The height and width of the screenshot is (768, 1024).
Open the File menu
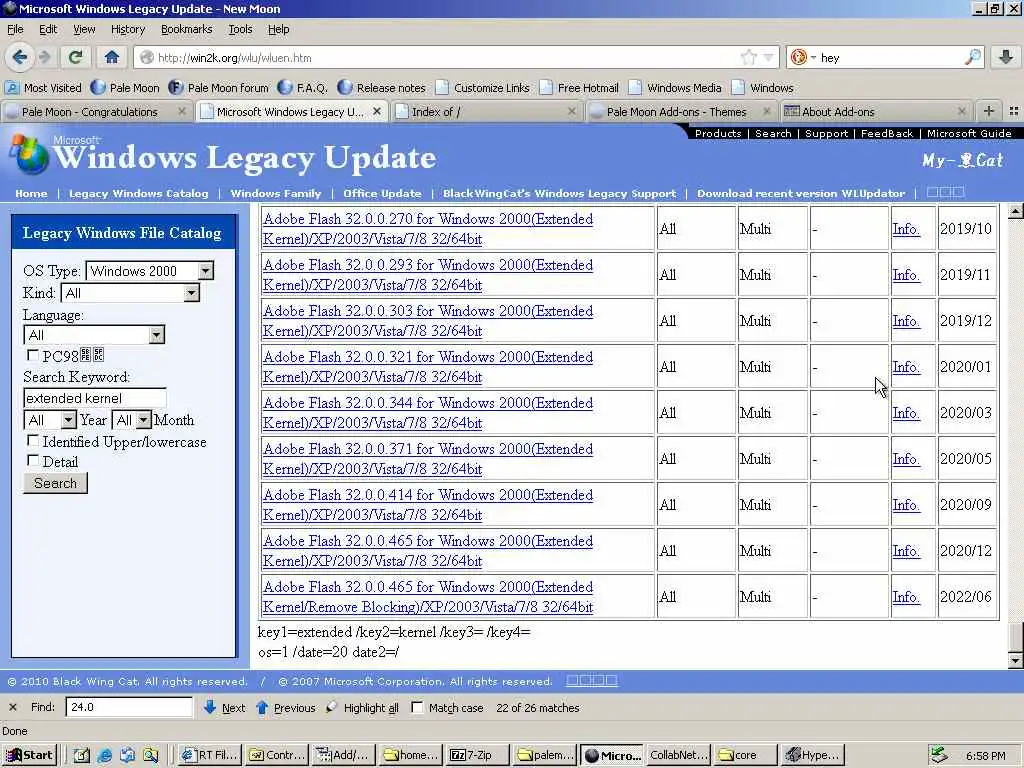(15, 29)
